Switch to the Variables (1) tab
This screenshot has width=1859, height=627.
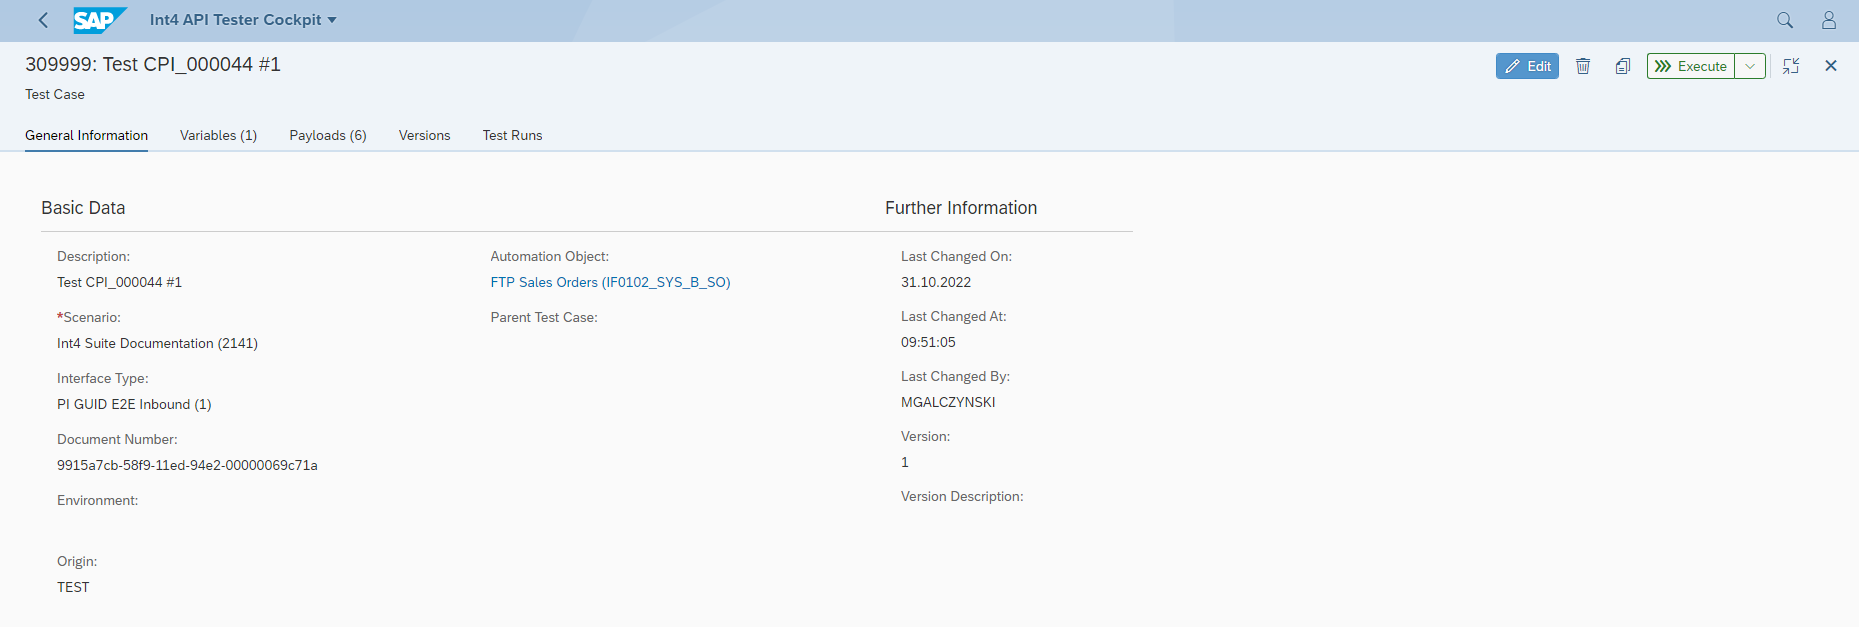click(218, 135)
